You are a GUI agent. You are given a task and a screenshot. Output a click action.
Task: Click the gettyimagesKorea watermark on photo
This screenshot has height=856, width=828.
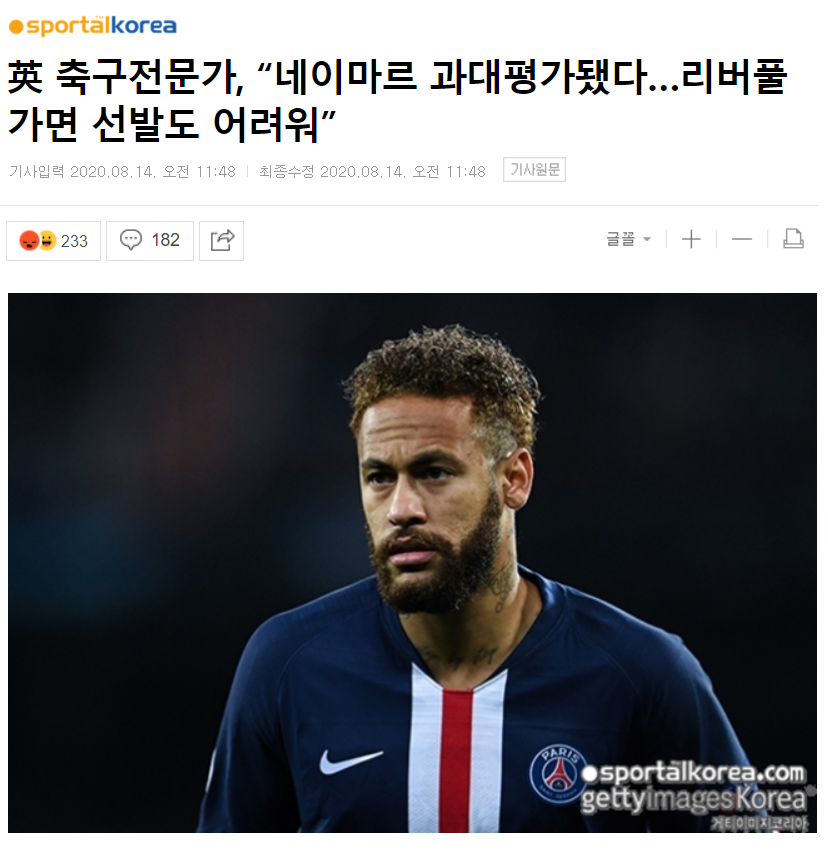tap(694, 800)
